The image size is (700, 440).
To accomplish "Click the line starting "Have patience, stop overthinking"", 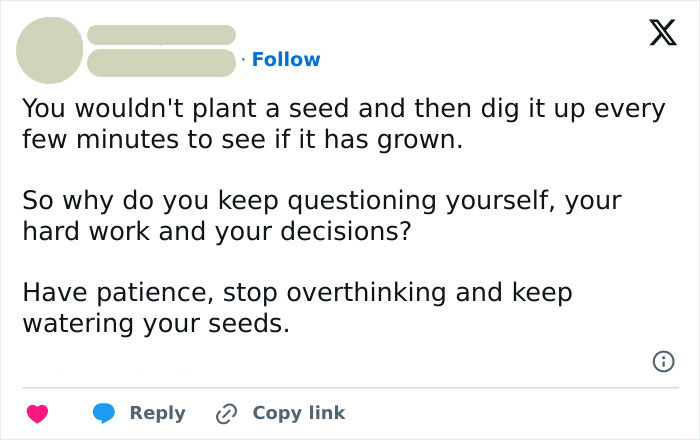I will (297, 293).
